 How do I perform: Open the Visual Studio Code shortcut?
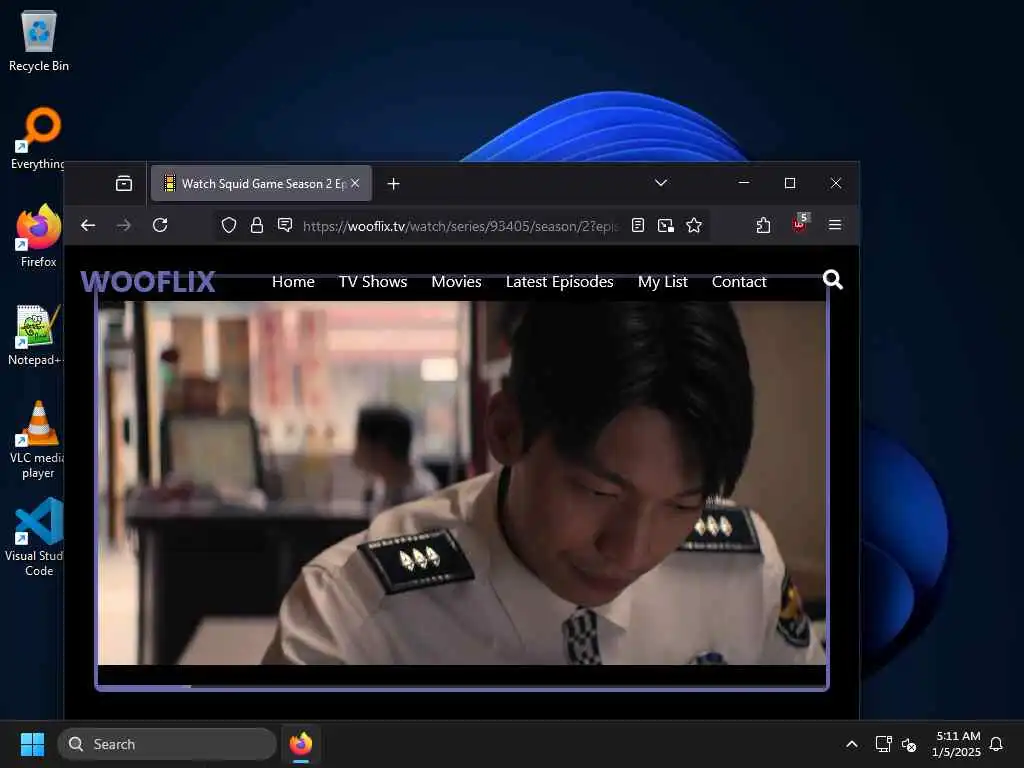coord(37,537)
